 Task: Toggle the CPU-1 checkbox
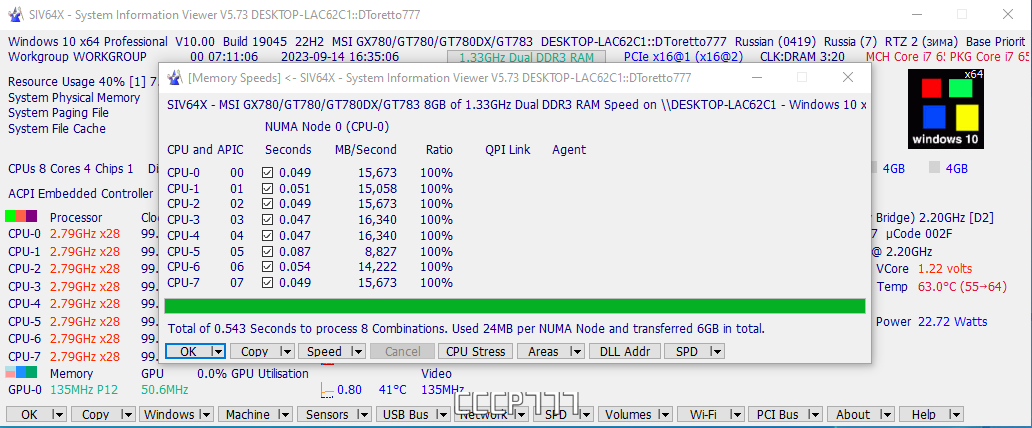[267, 189]
